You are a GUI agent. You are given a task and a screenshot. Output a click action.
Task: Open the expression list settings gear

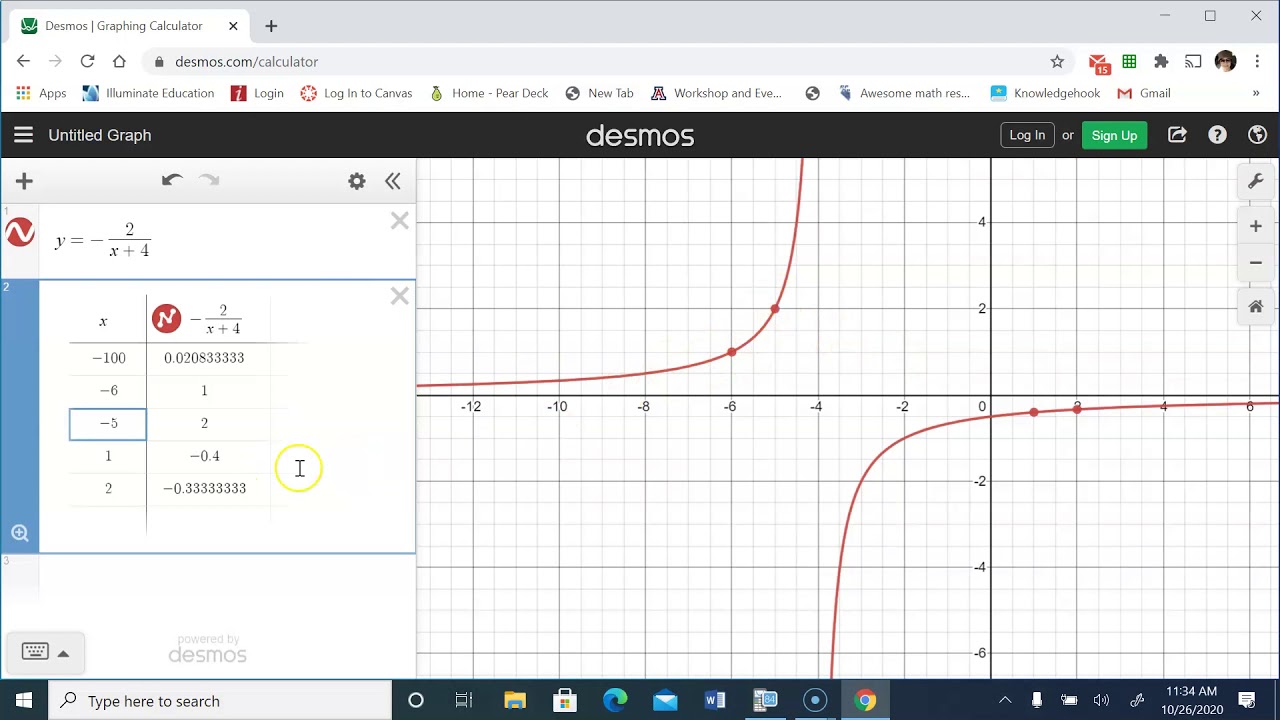click(x=356, y=181)
